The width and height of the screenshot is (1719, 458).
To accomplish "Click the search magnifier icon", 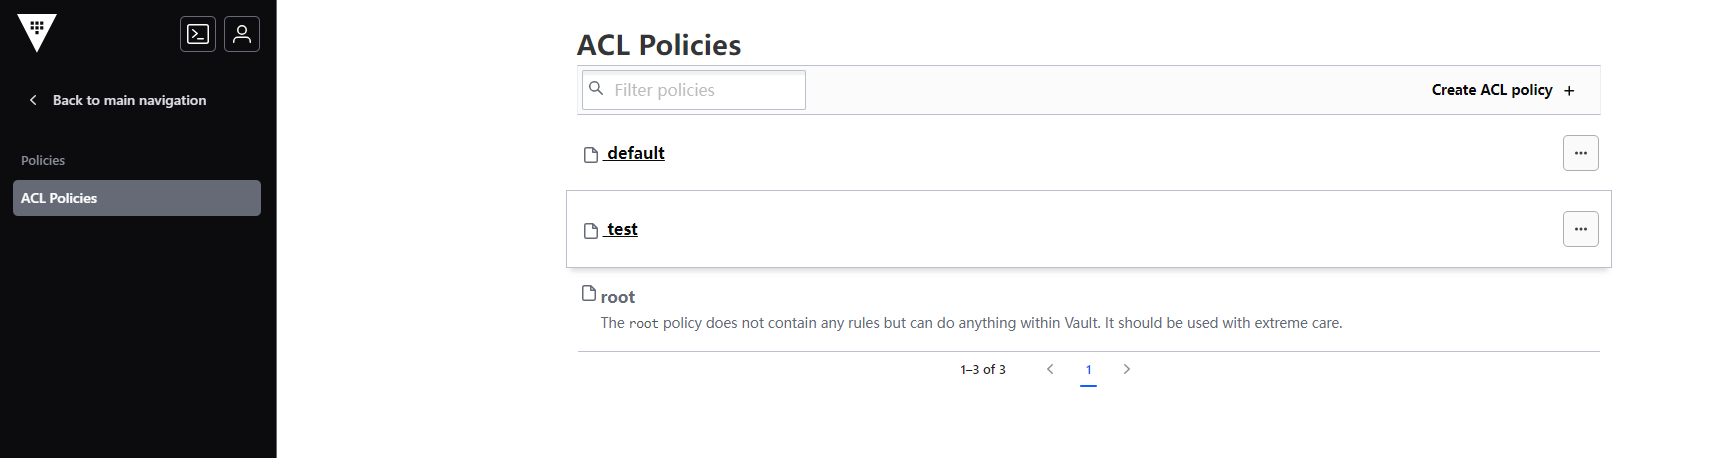I will (596, 88).
